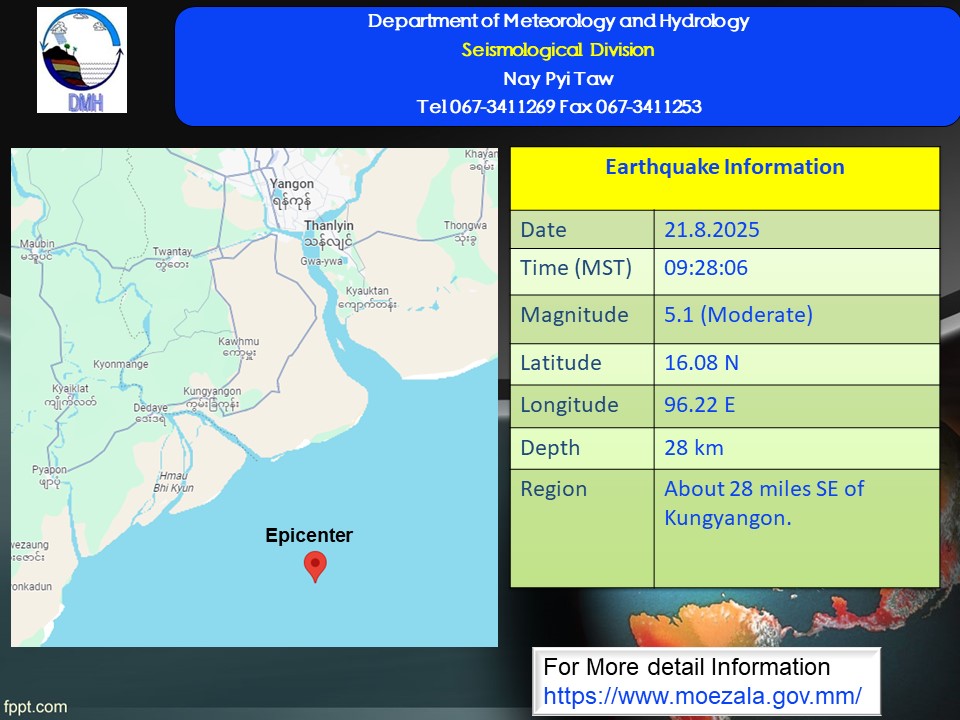Select the Tel and Fax number line
960x720 pixels.
pyautogui.click(x=558, y=107)
